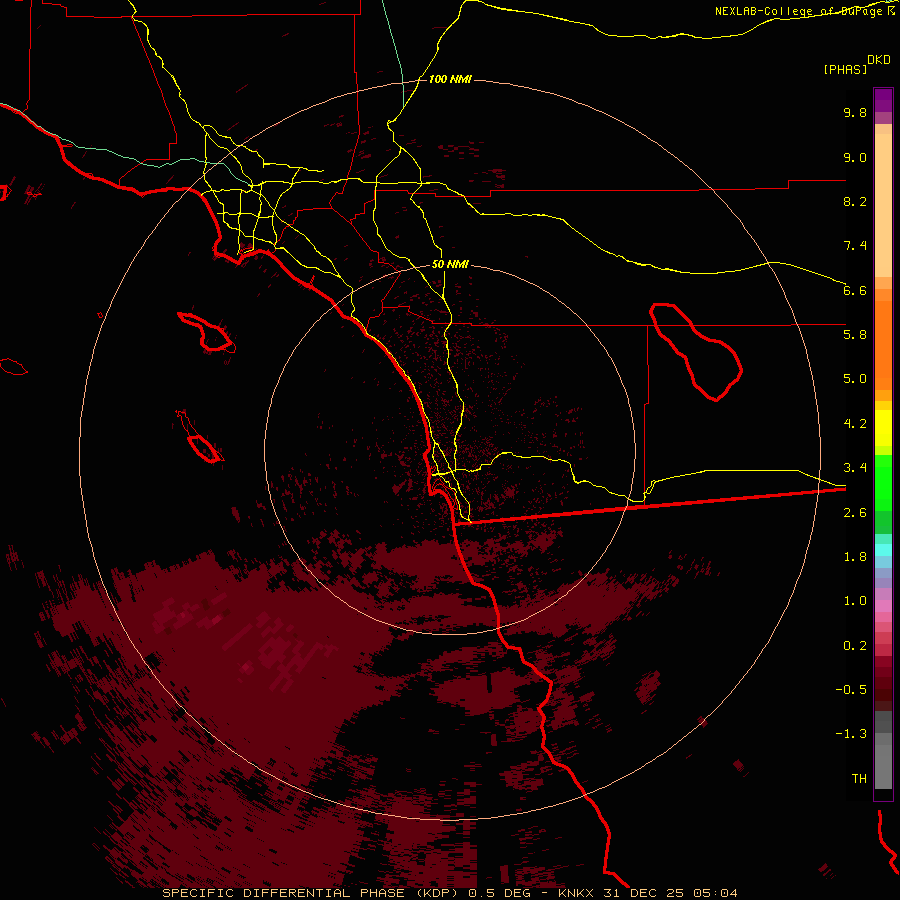
Task: Click the Salton Sea outline on map
Action: (x=696, y=351)
